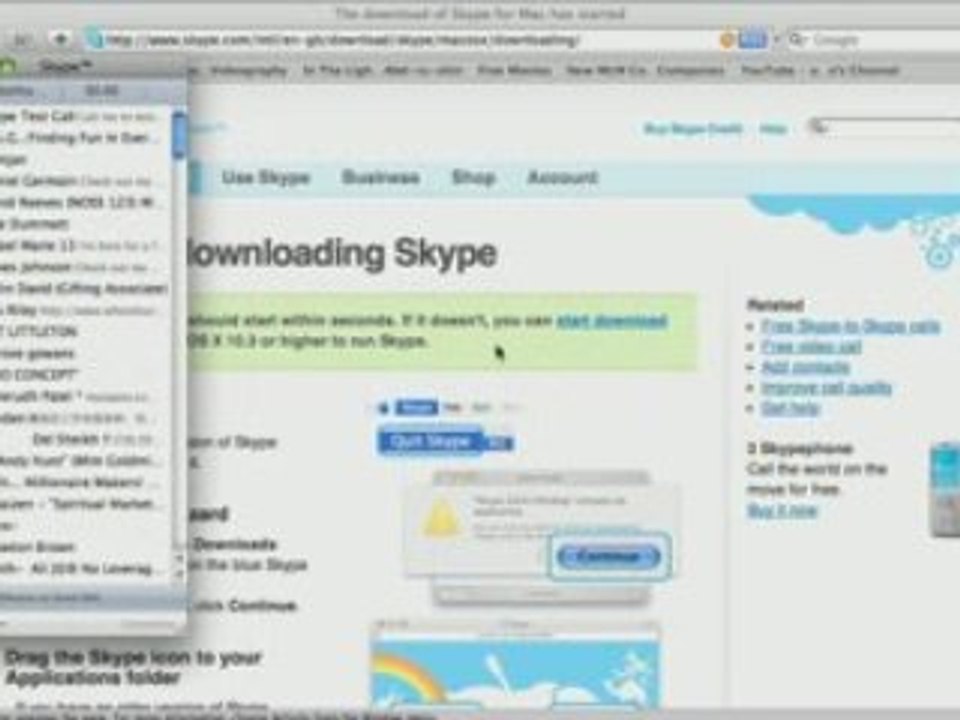The height and width of the screenshot is (720, 960).
Task: Open the Free Skype-to-Skype calls link
Action: (x=850, y=326)
